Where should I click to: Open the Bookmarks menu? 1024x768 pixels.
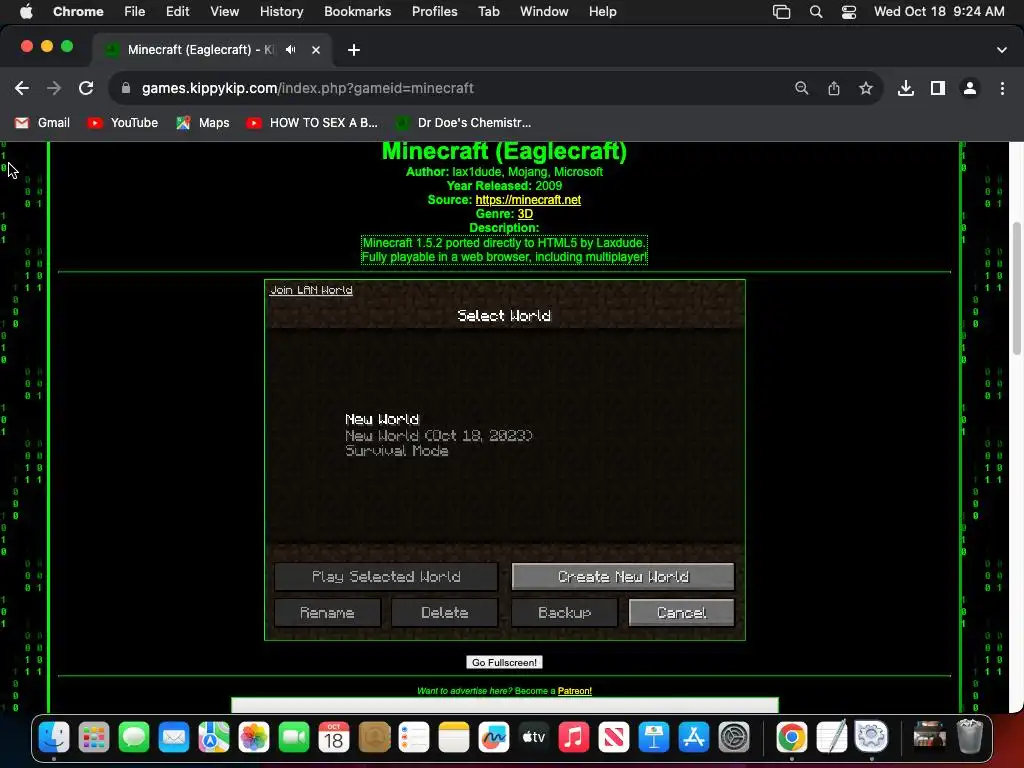[x=358, y=12]
